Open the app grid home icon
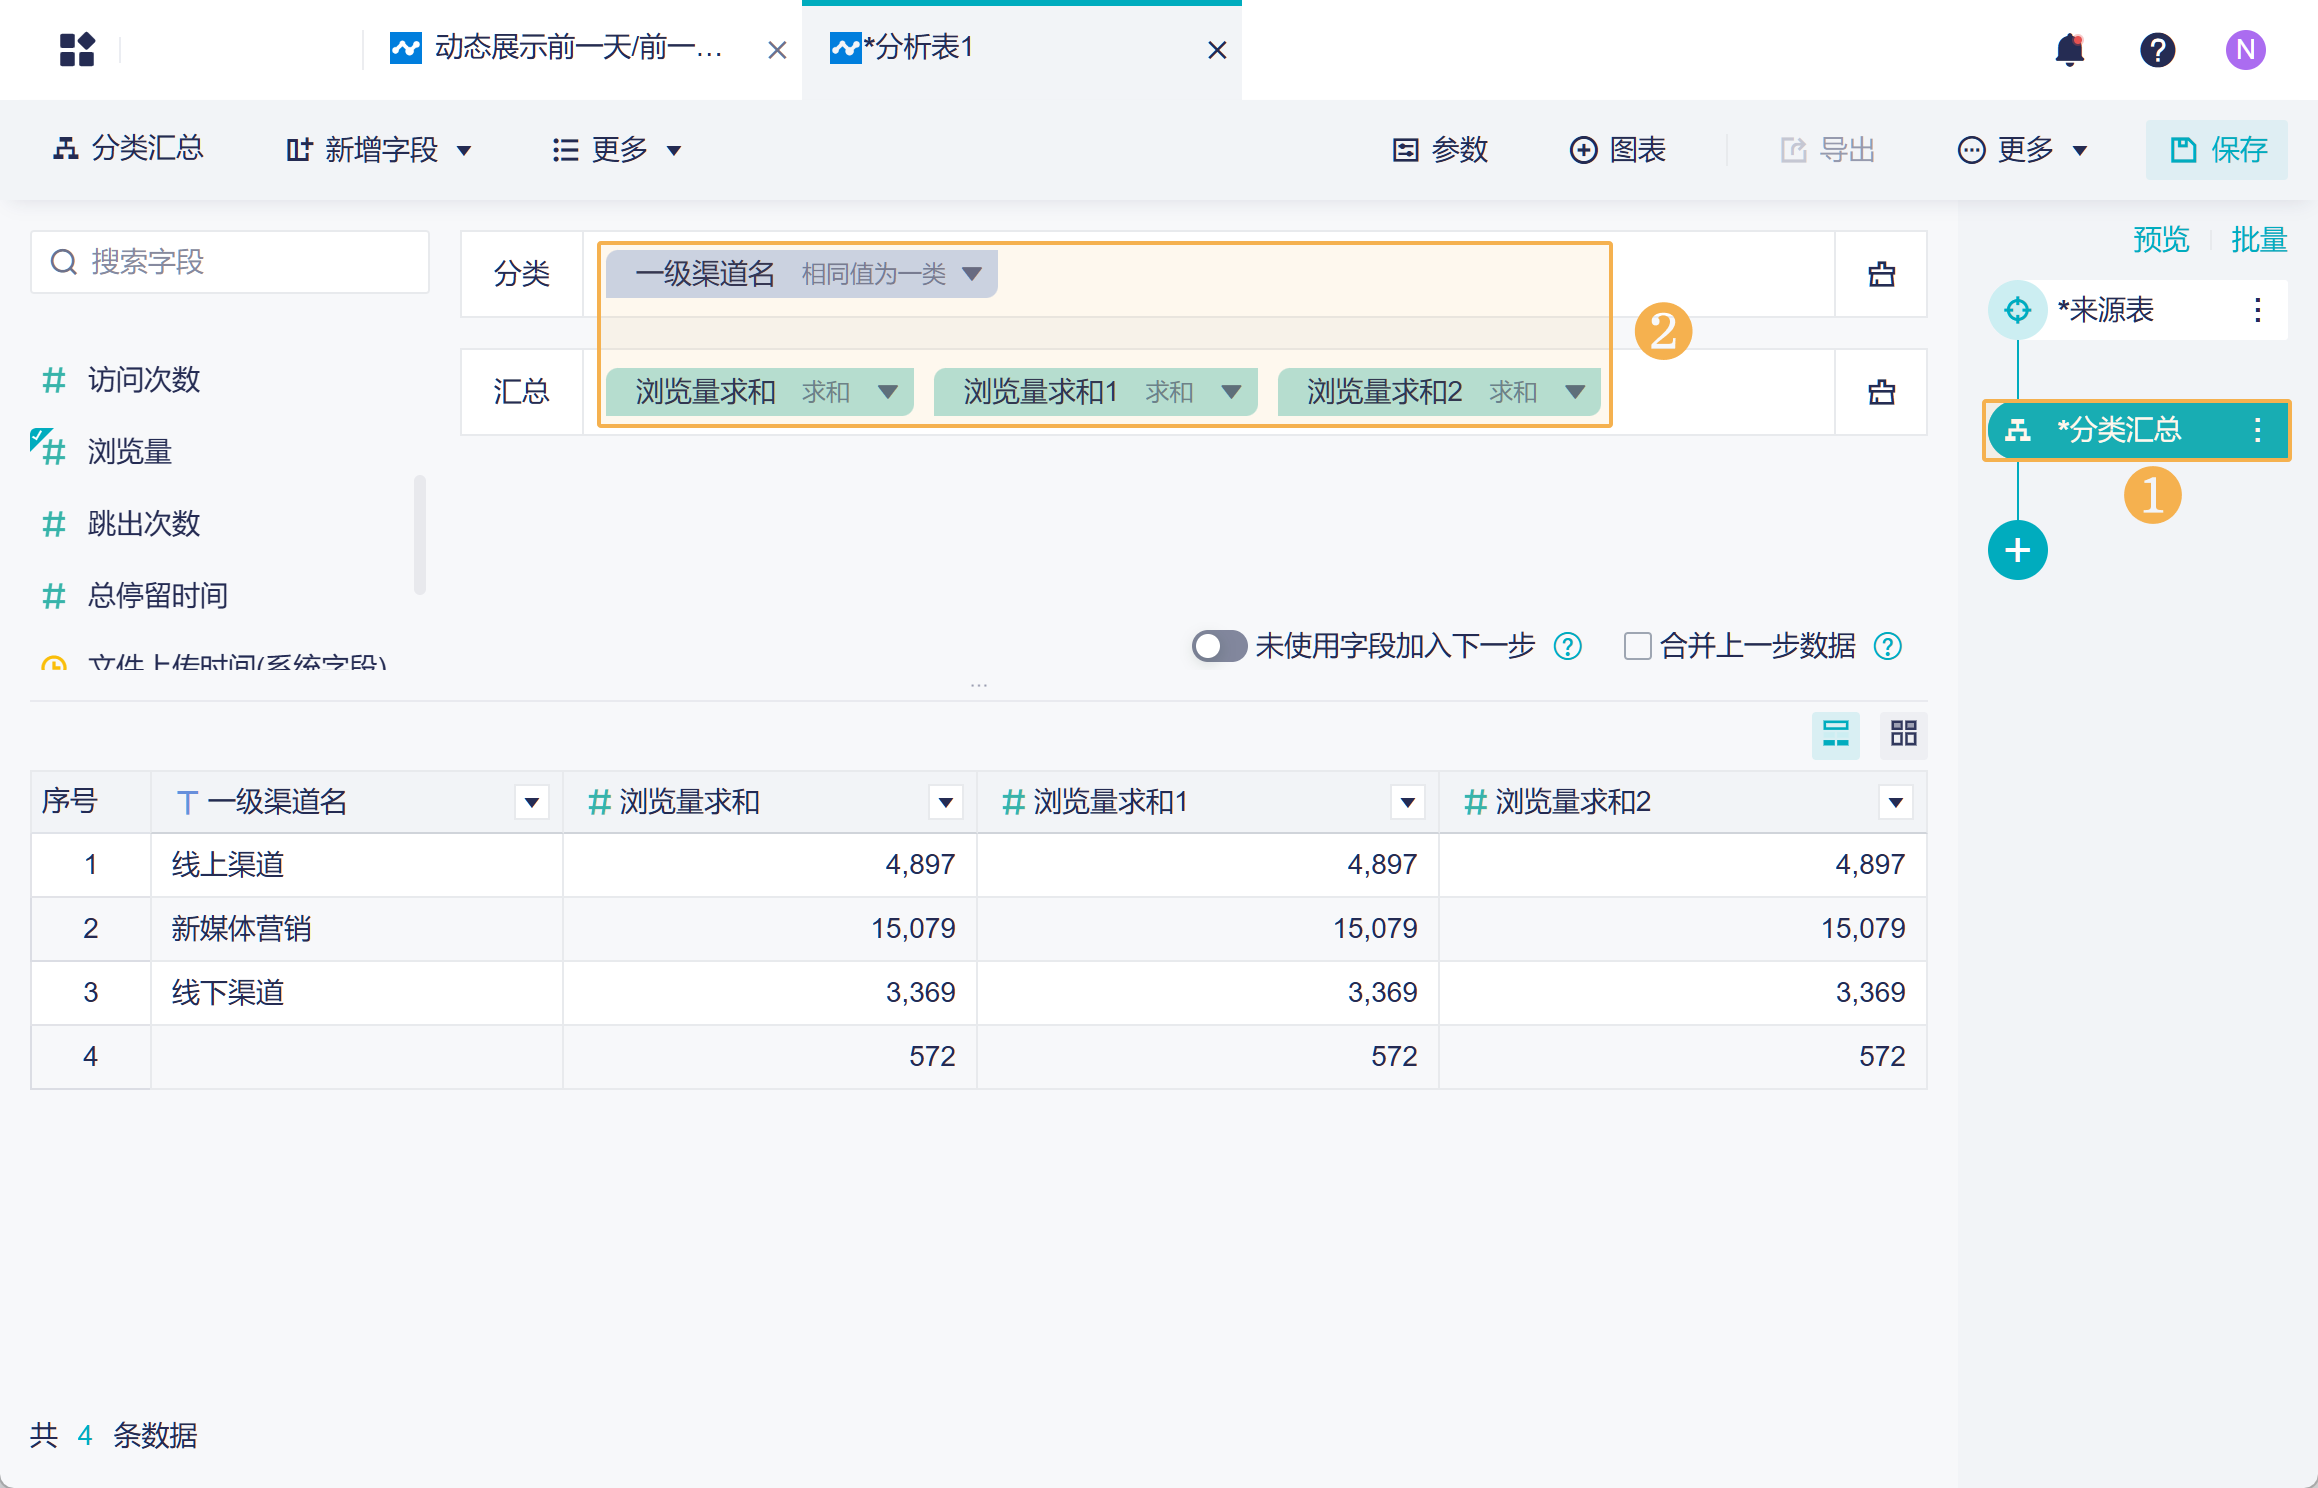2318x1488 pixels. click(x=77, y=49)
